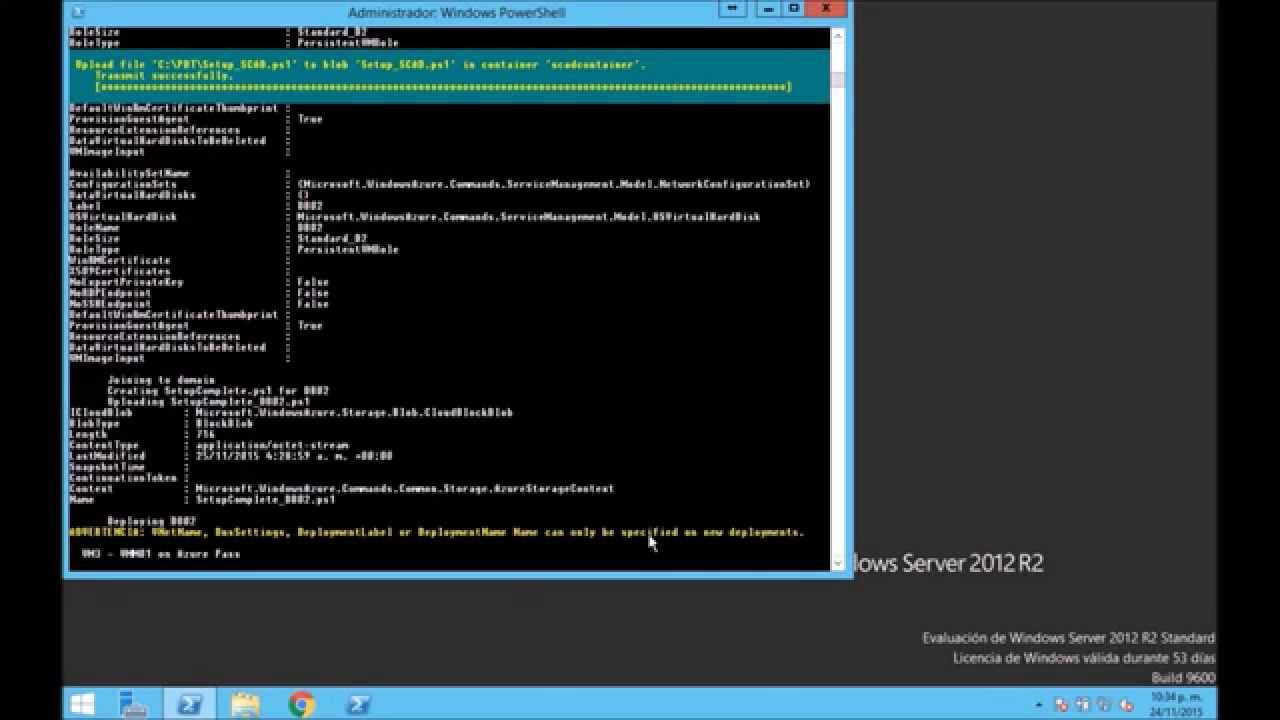
Task: Click the 'Joining to domain' output line
Action: click(160, 380)
